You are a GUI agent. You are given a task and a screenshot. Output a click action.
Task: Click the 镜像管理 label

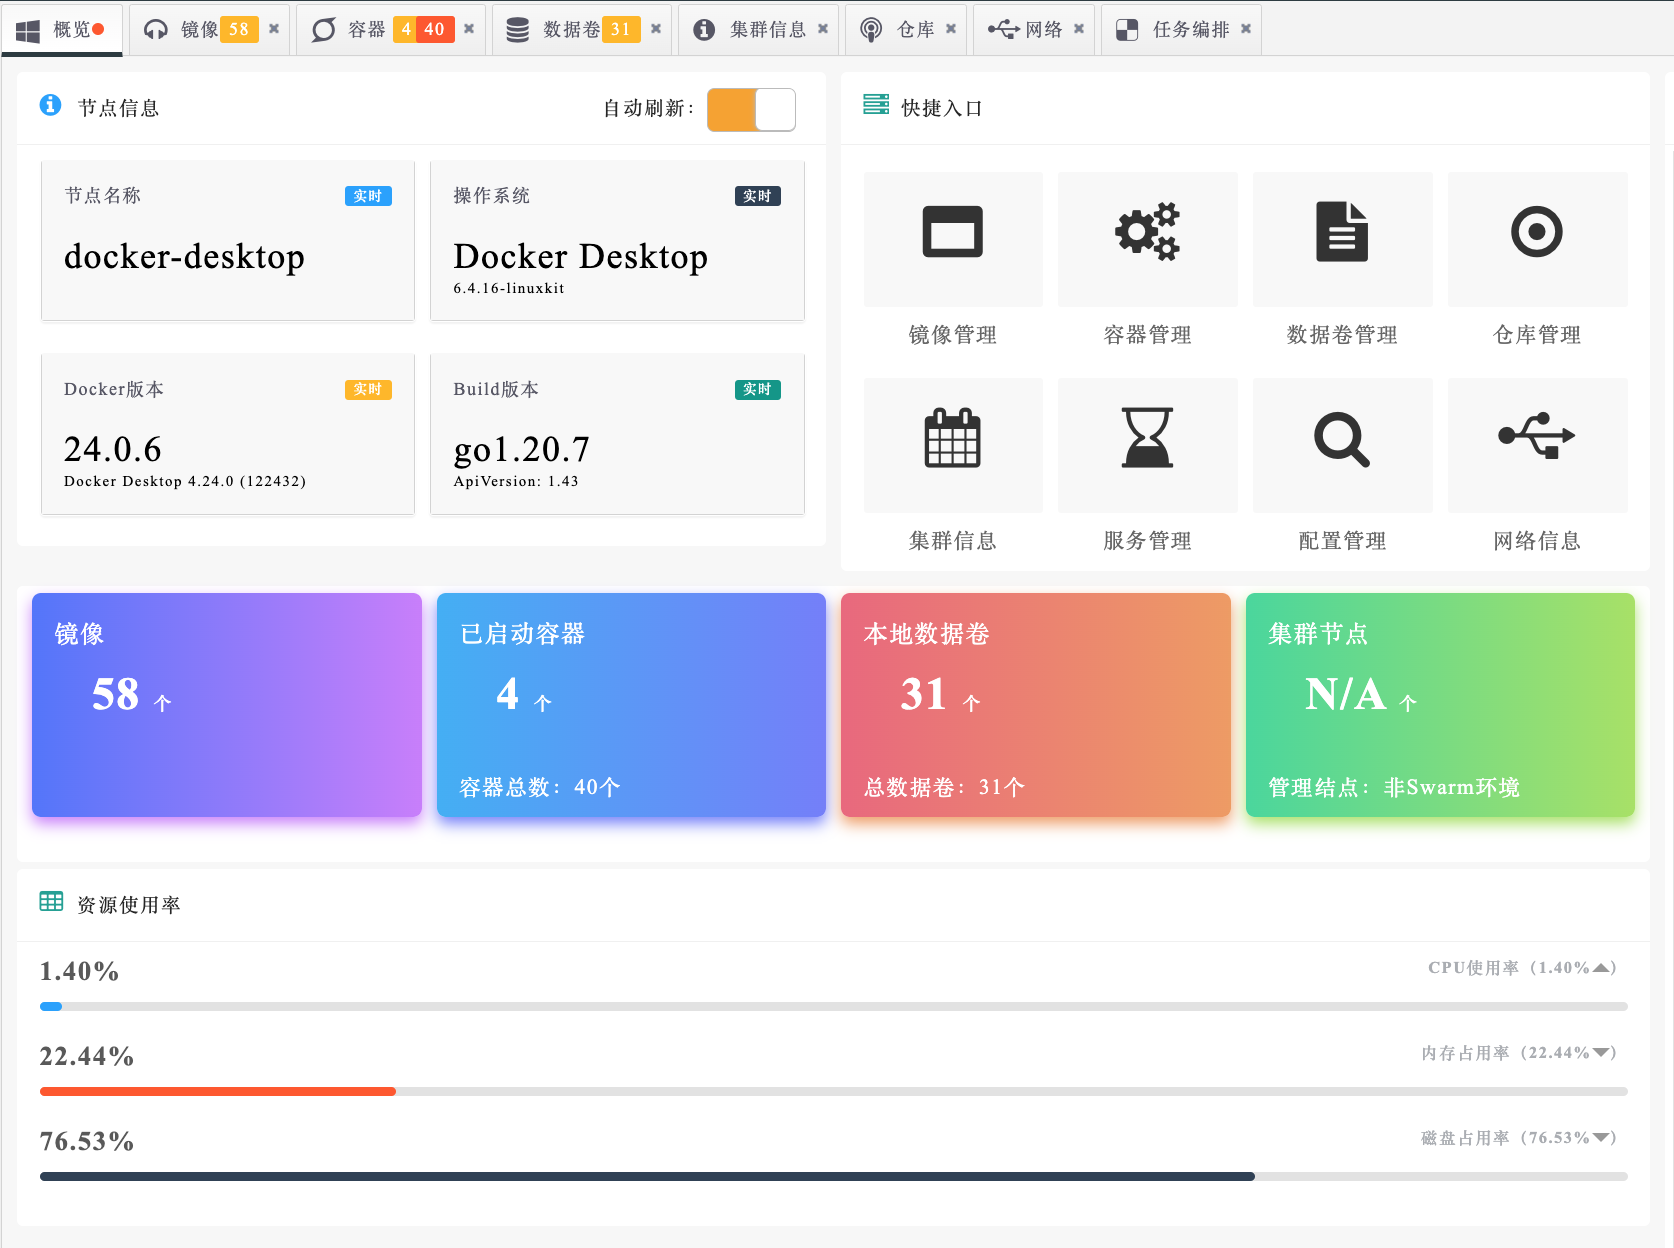(952, 335)
